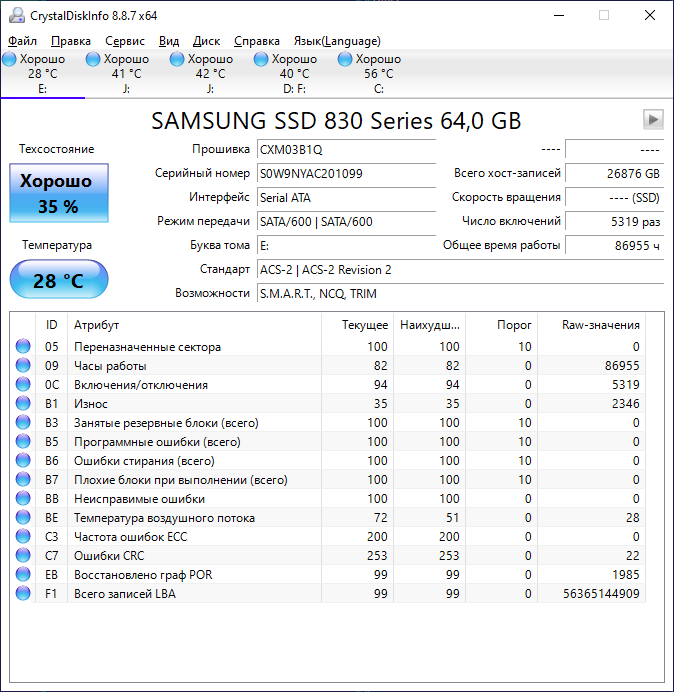Open the Диск menu

(x=207, y=41)
